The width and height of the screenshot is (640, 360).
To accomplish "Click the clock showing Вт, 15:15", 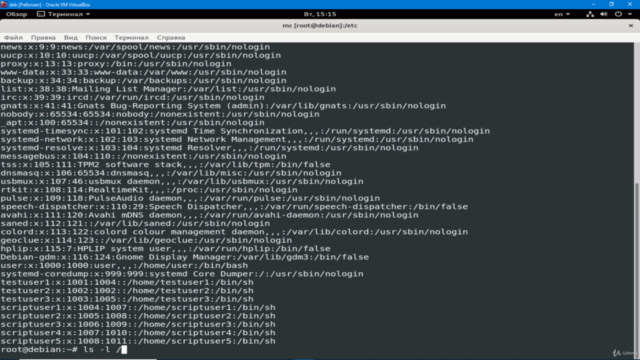I will (320, 14).
